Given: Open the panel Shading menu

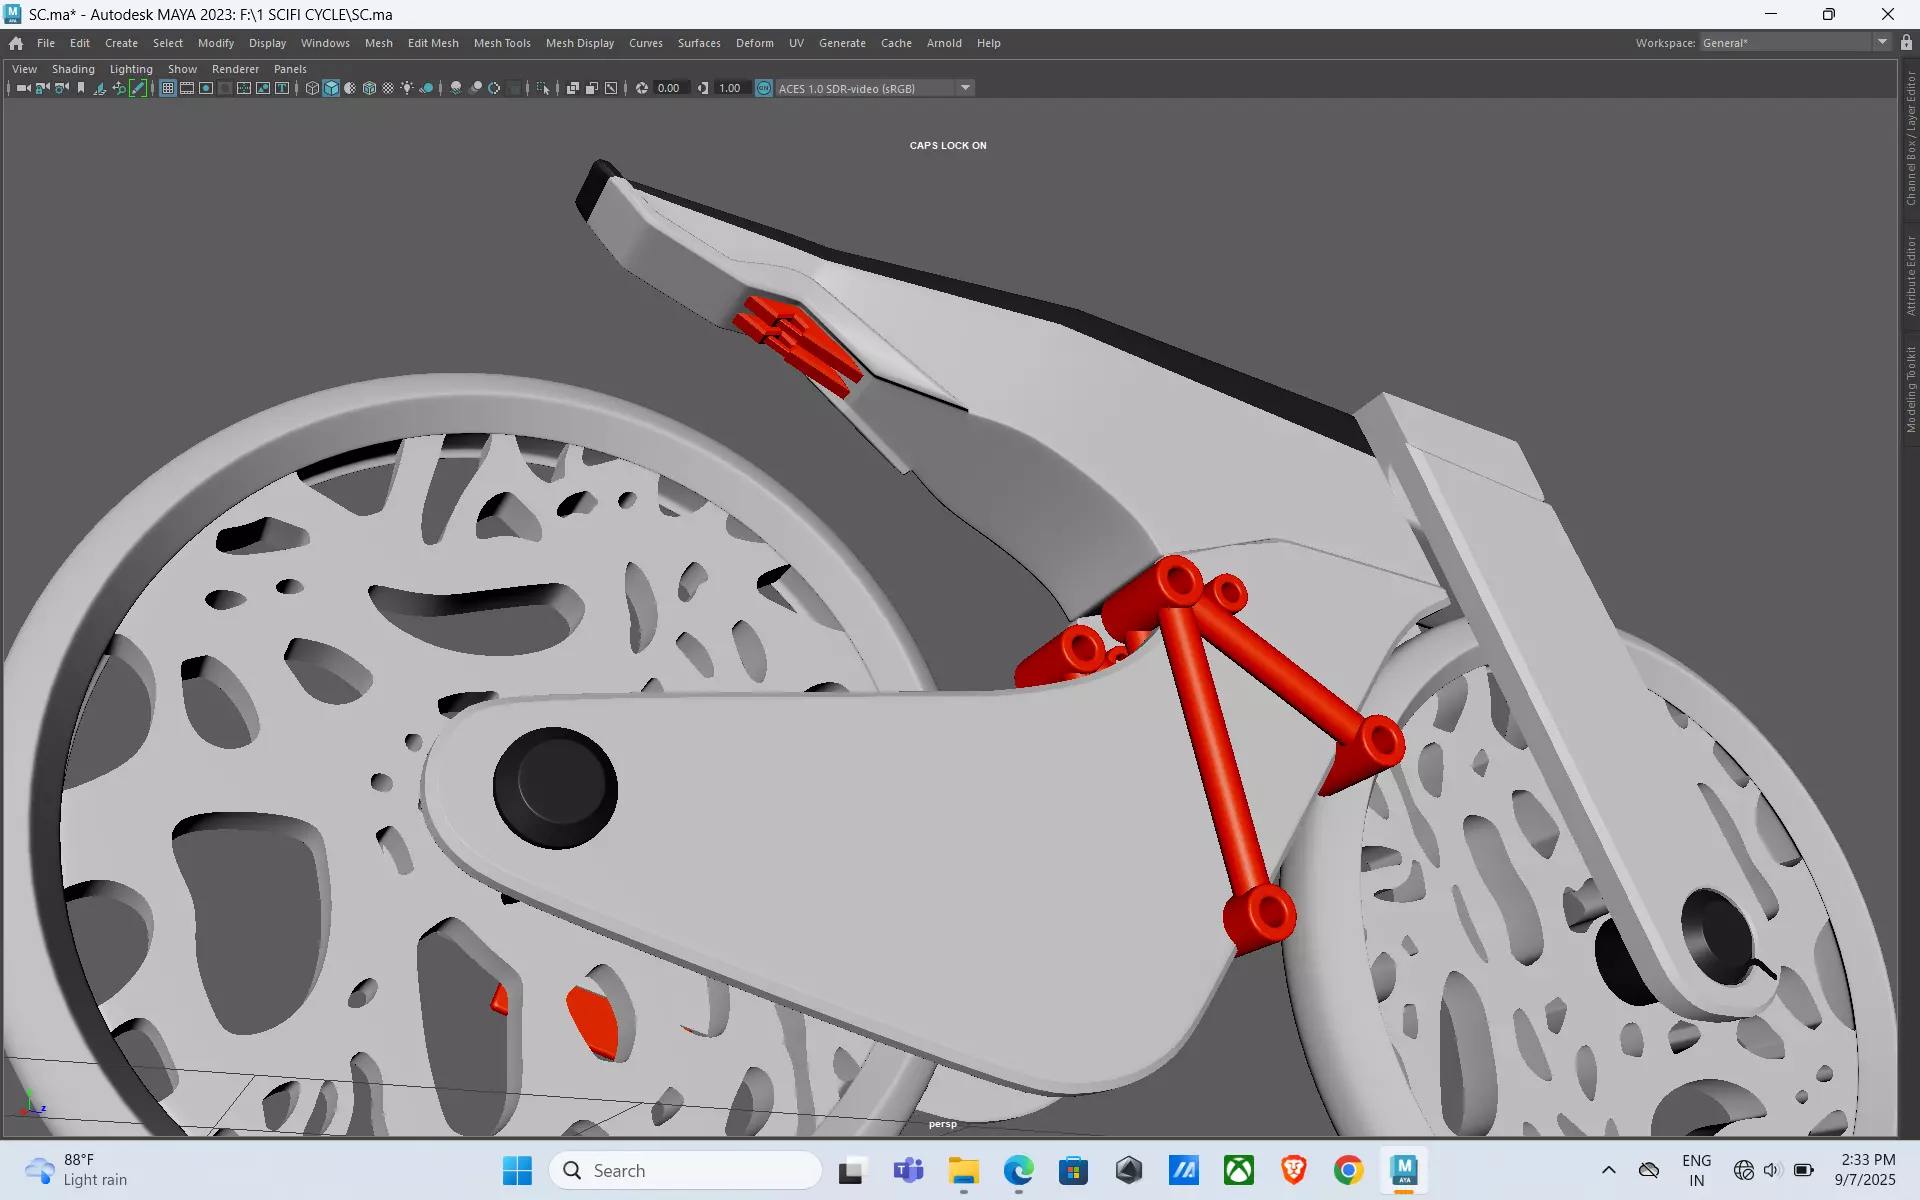Looking at the screenshot, I should (x=73, y=69).
